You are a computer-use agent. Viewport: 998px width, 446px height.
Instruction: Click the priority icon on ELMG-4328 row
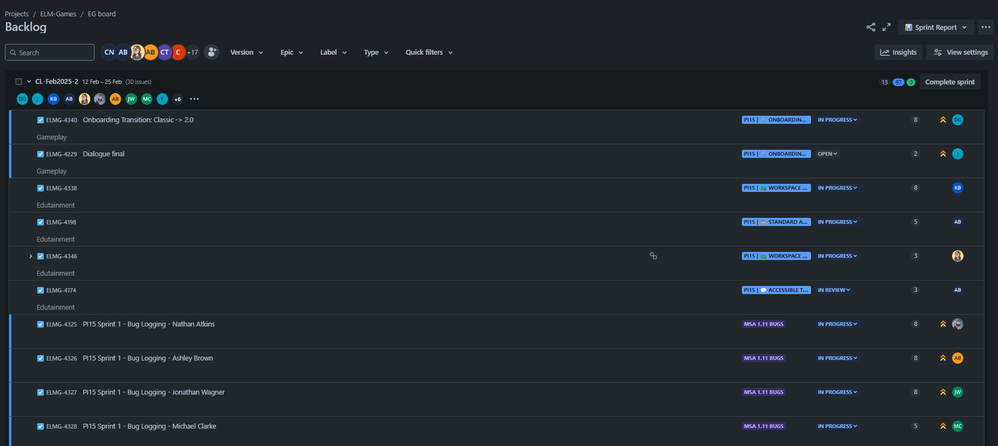tap(943, 426)
